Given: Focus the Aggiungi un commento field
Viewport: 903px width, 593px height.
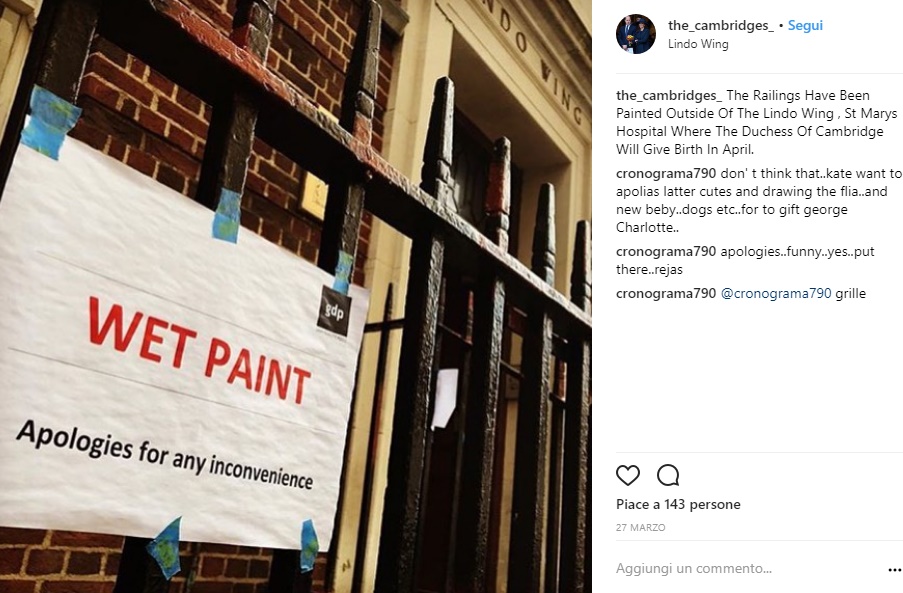Looking at the screenshot, I should tap(748, 569).
